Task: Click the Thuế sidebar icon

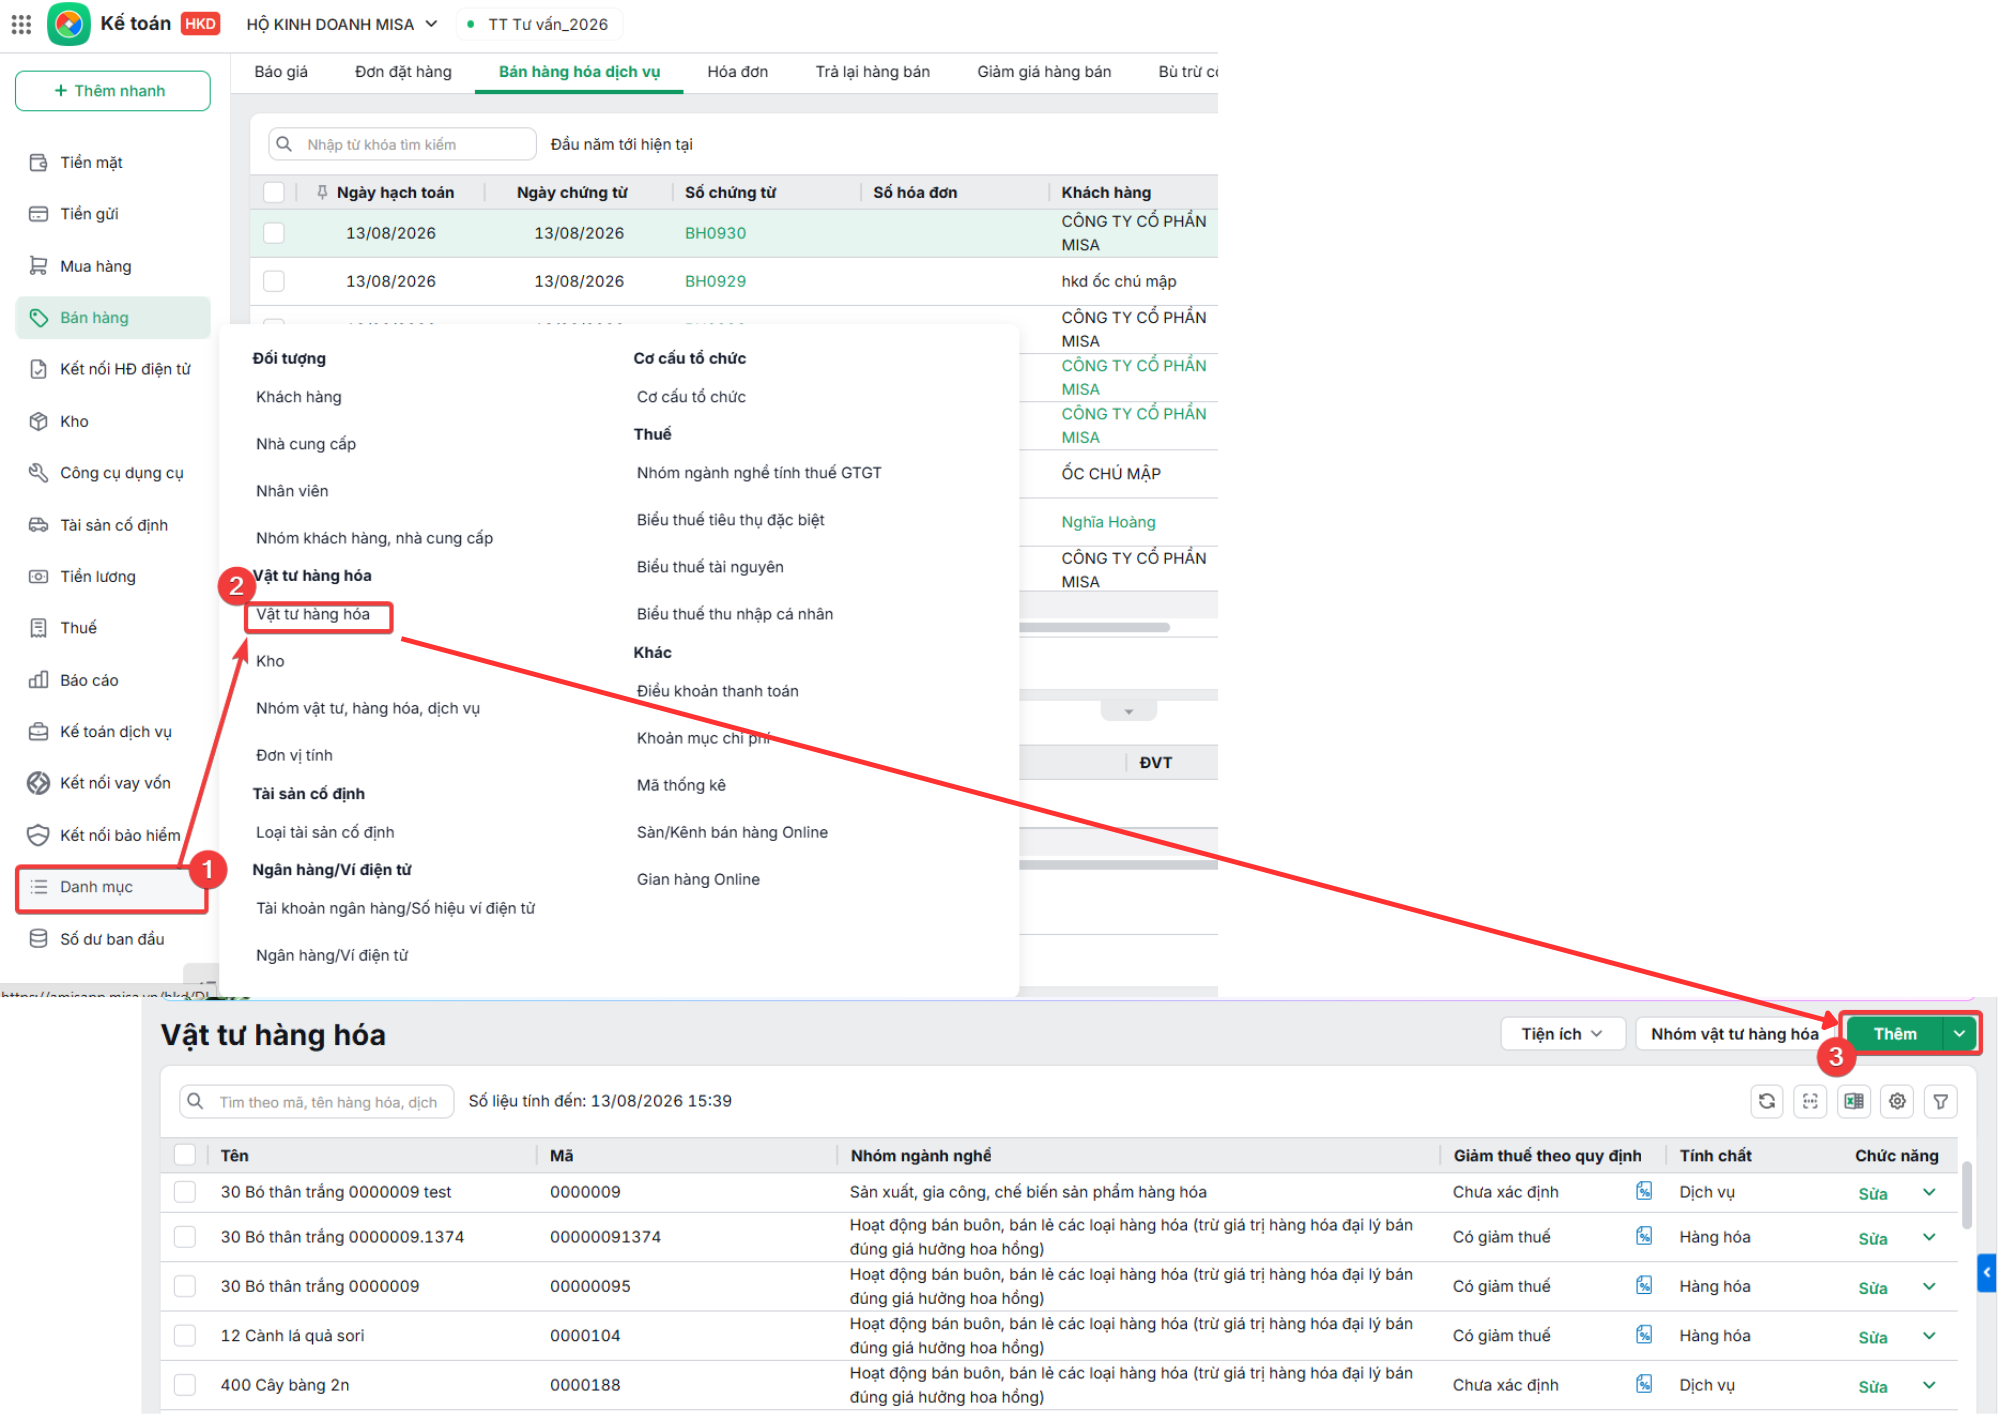Action: [38, 628]
